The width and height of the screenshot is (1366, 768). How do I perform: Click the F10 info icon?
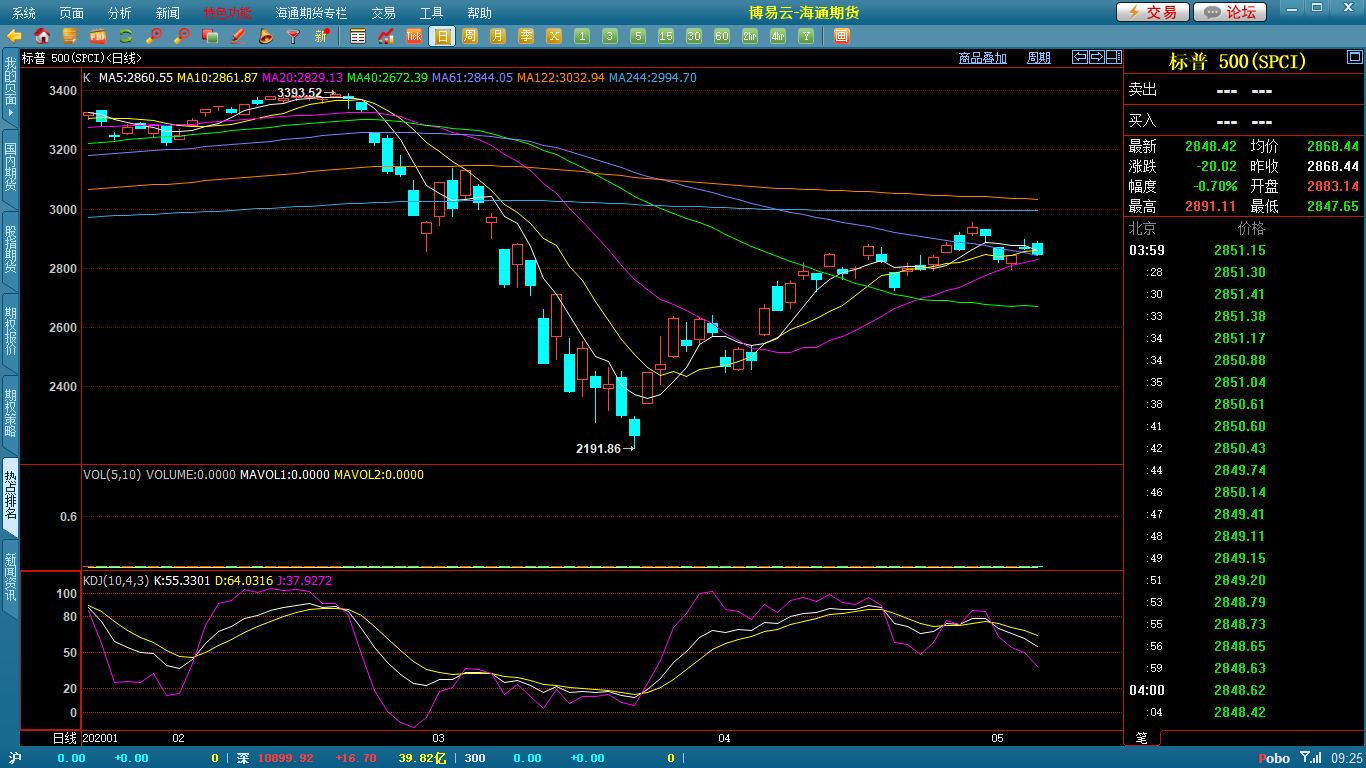point(98,36)
